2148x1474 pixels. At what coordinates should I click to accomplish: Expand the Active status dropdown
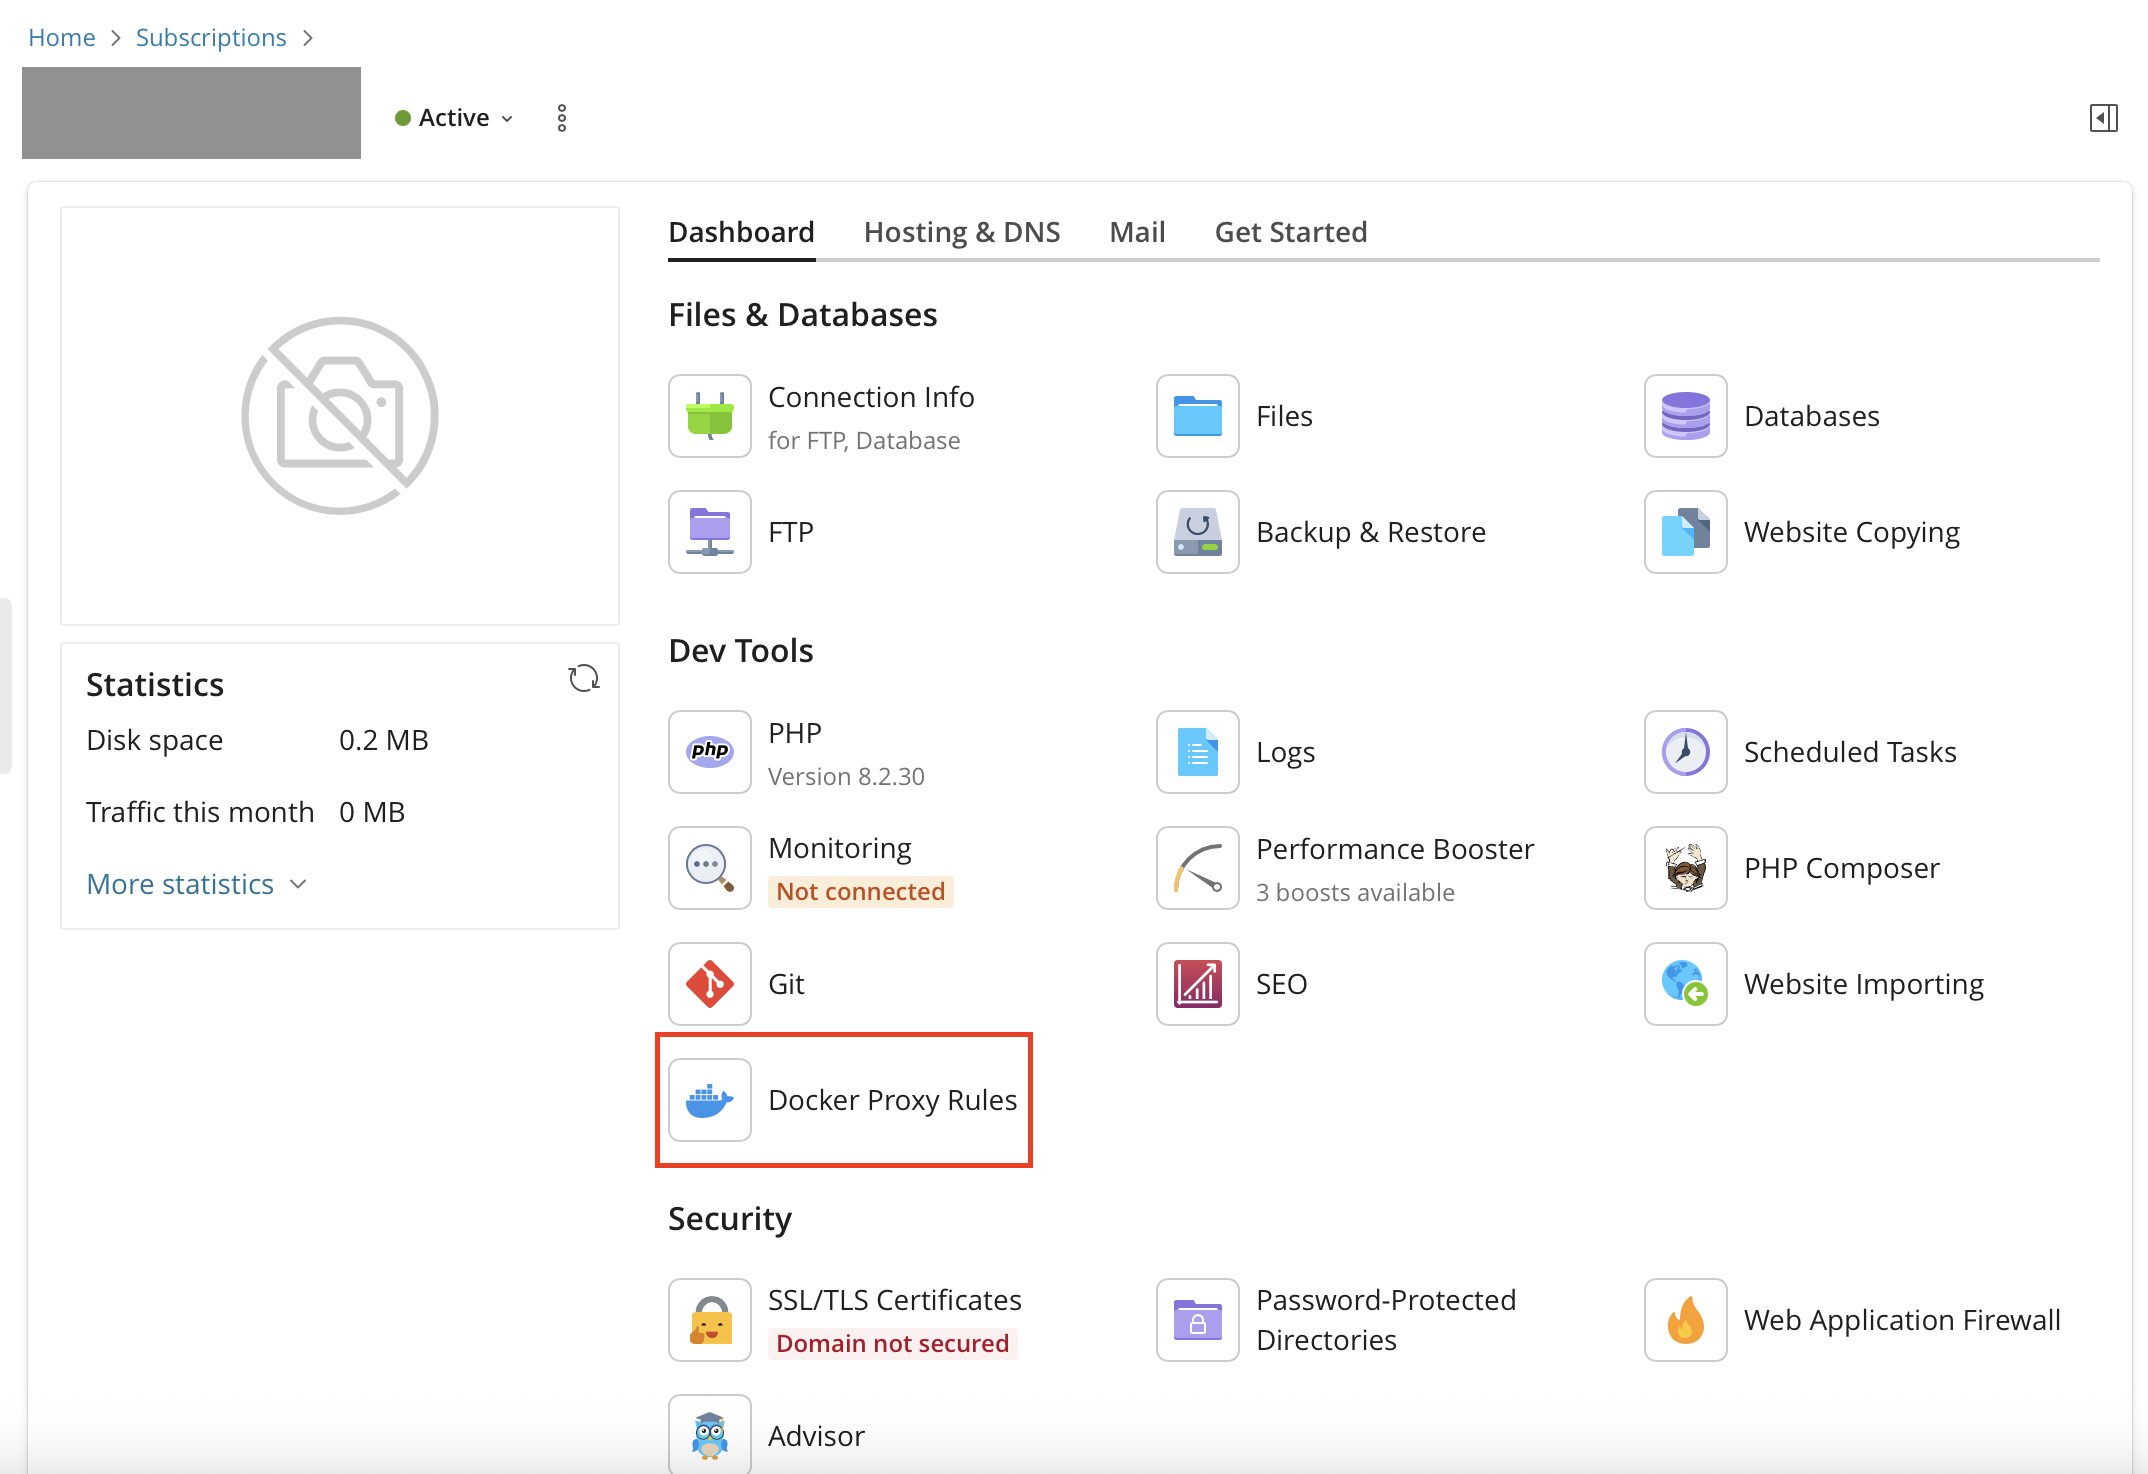pos(455,118)
